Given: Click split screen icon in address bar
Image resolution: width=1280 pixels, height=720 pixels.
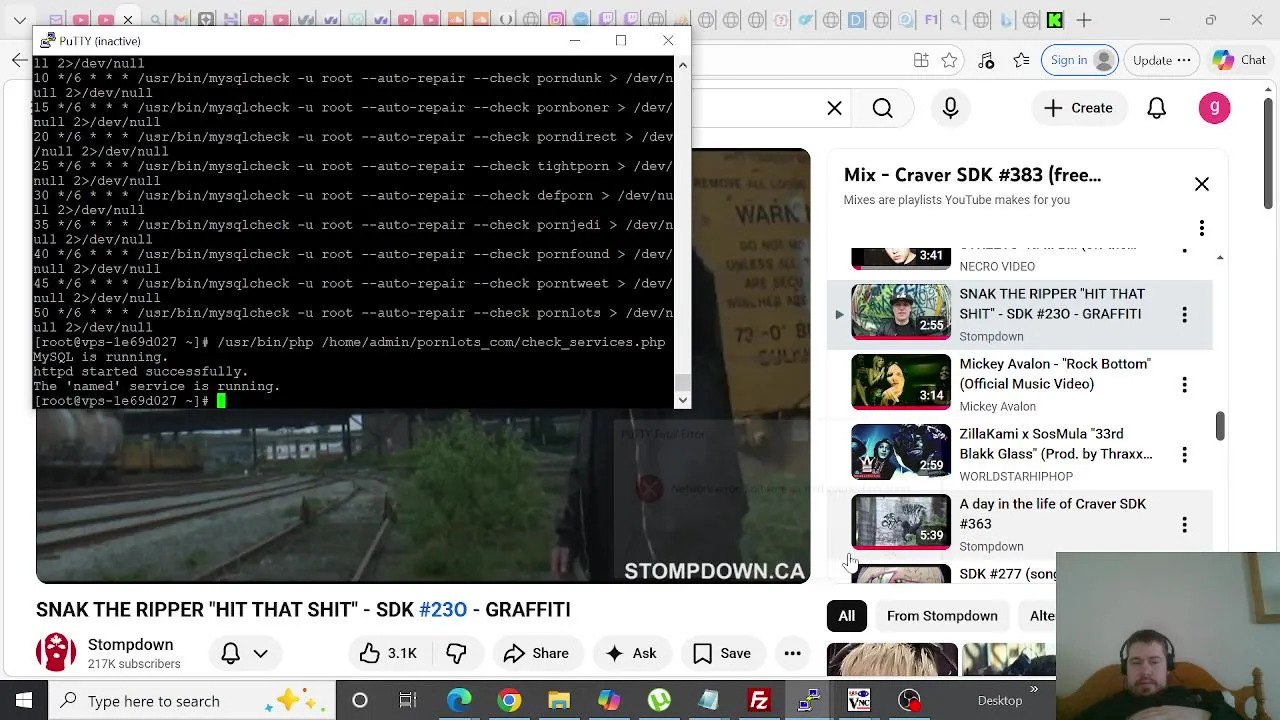Looking at the screenshot, I should [x=921, y=60].
